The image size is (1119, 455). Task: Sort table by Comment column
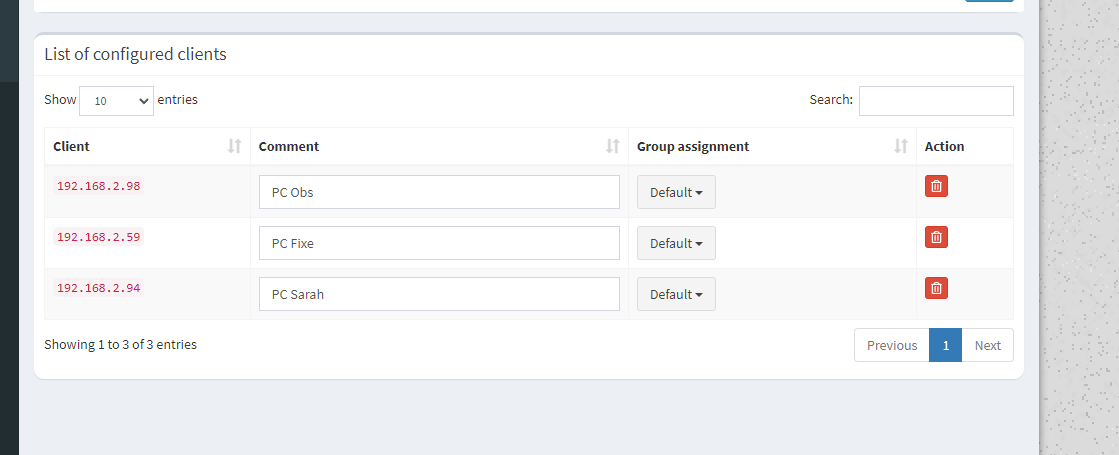(x=439, y=146)
